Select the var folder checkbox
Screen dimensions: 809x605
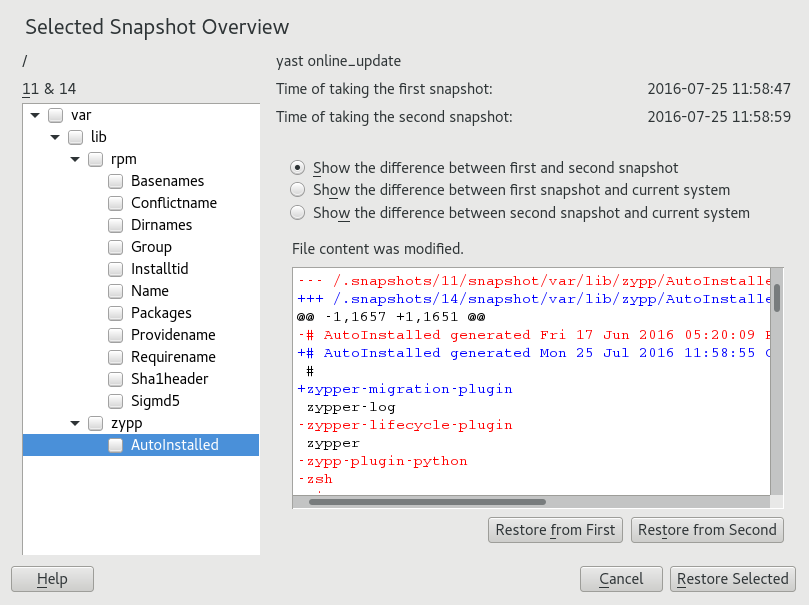tap(56, 115)
